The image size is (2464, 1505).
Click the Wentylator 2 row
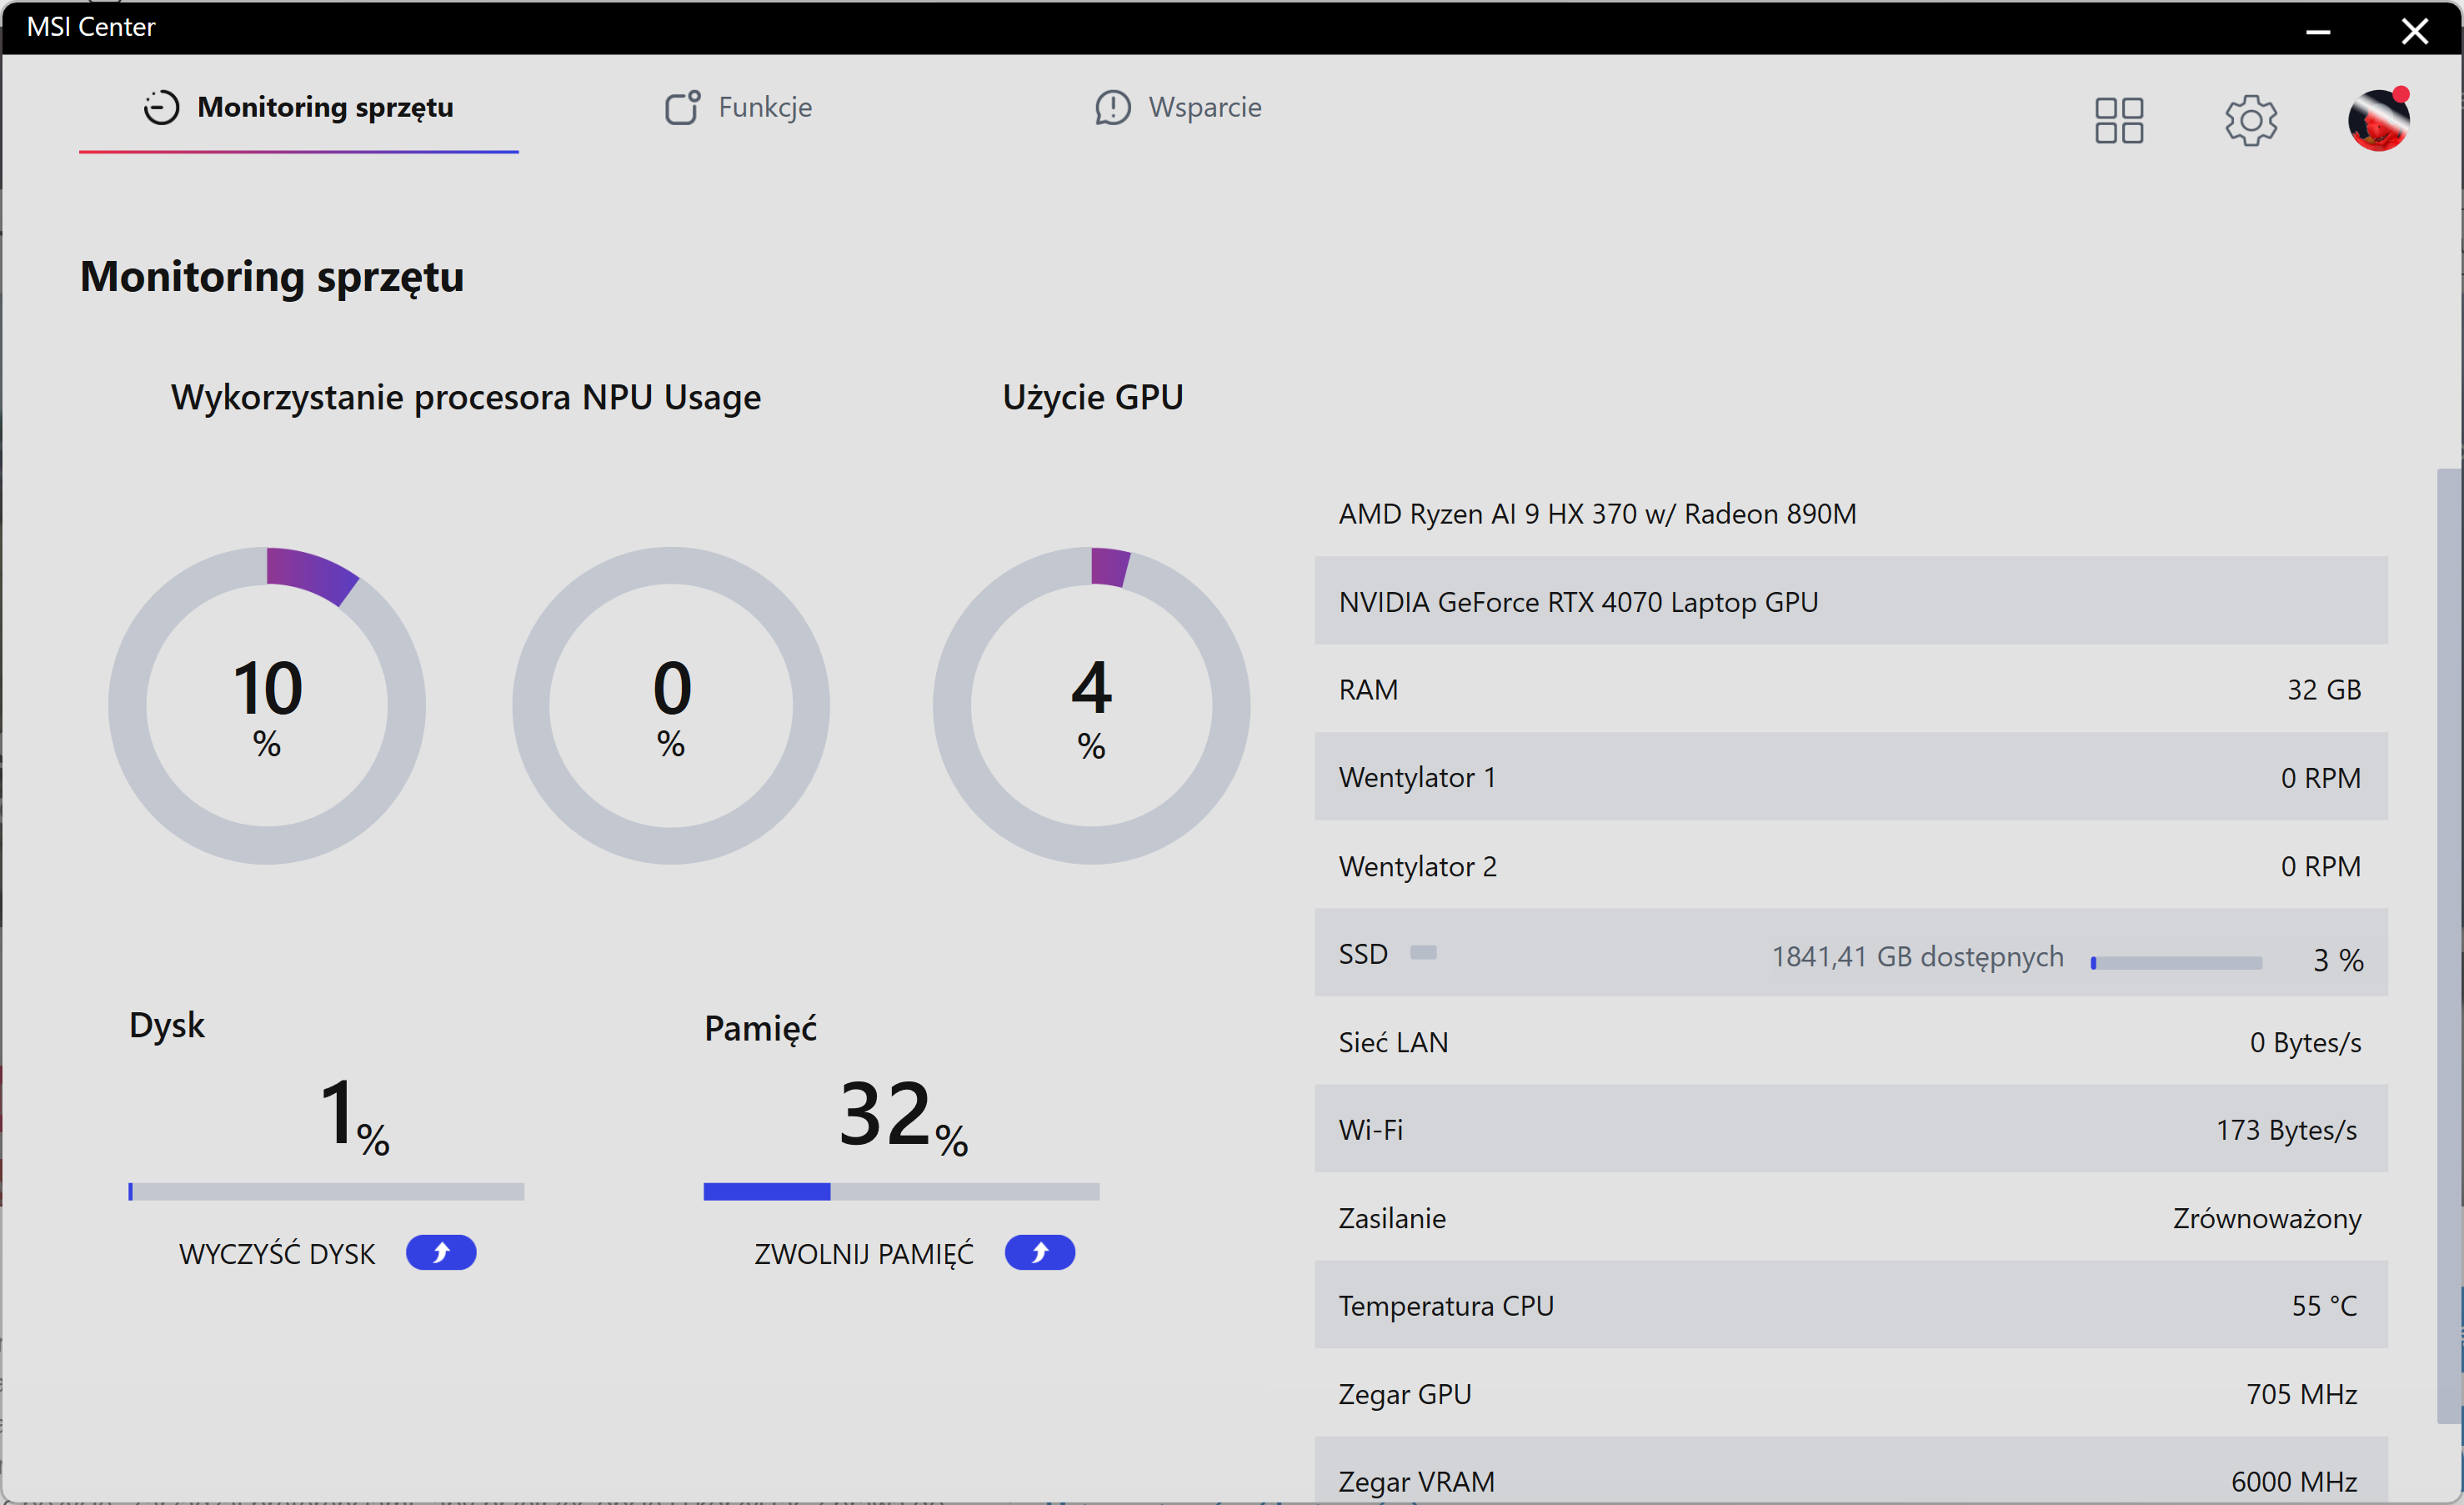click(x=1852, y=866)
